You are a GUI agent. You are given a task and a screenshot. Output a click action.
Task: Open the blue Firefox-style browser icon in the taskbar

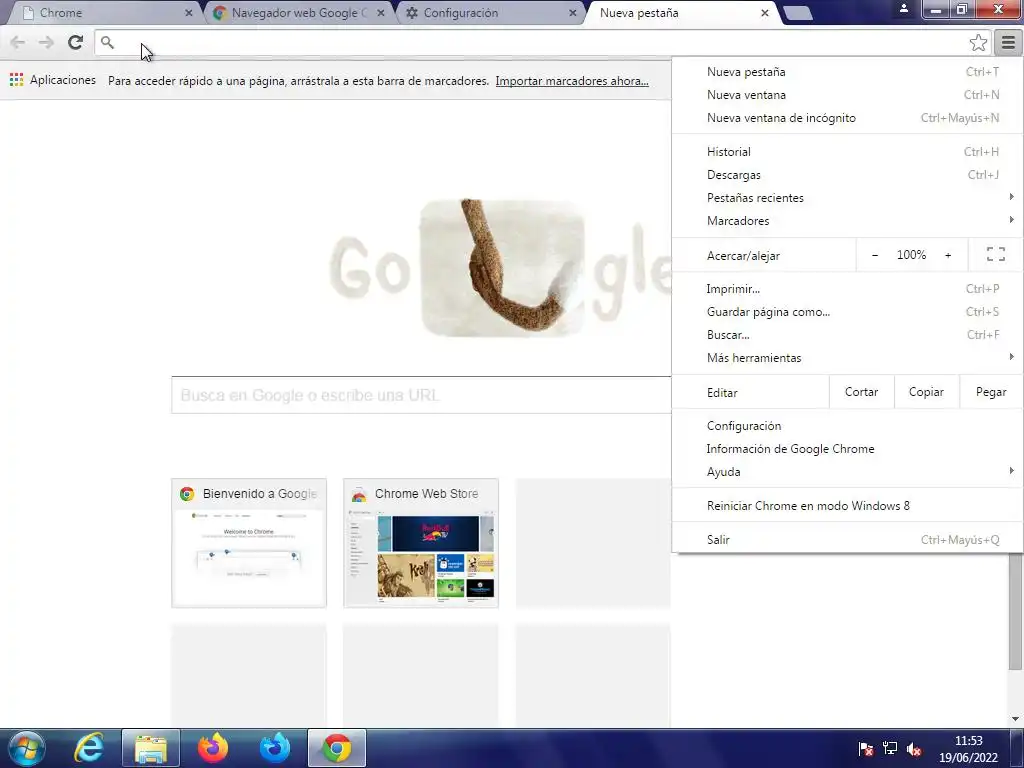point(275,748)
